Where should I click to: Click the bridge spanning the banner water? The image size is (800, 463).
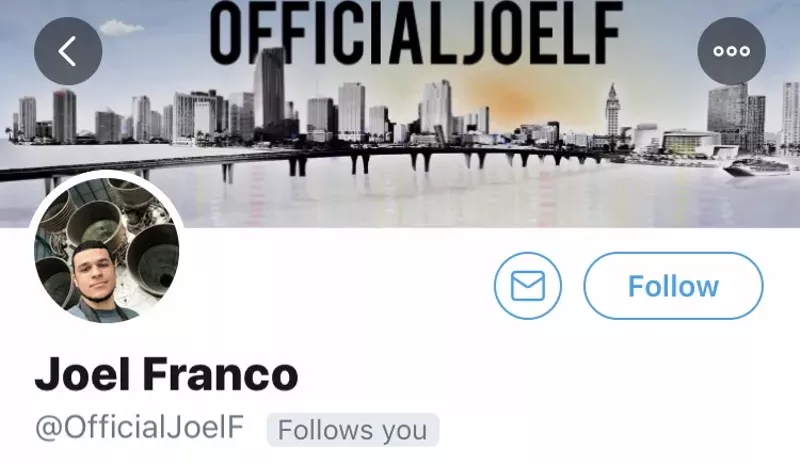306,161
